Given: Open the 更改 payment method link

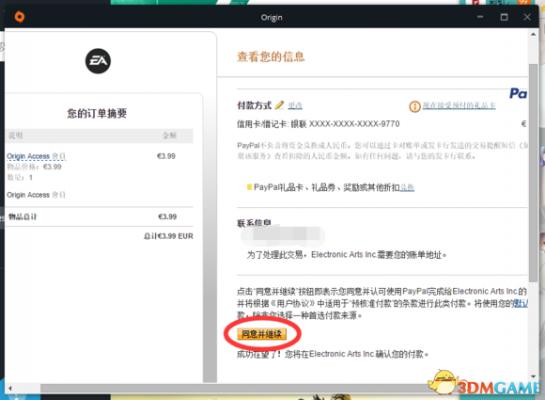Looking at the screenshot, I should point(295,105).
